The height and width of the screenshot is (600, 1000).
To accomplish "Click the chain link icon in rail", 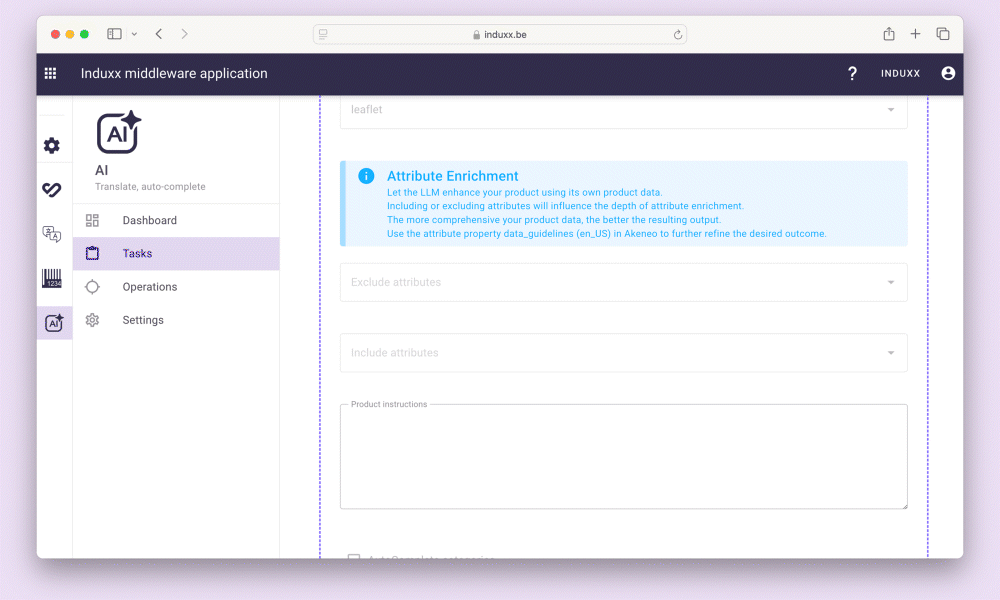I will [x=52, y=190].
